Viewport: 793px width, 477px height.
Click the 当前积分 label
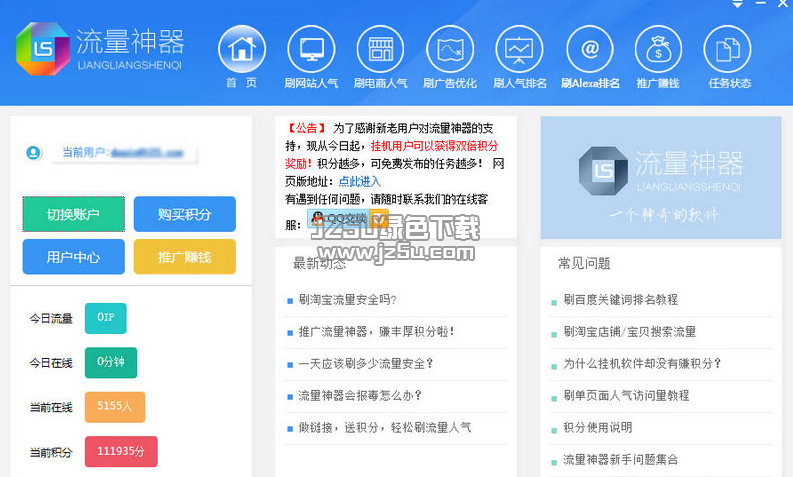[x=51, y=452]
